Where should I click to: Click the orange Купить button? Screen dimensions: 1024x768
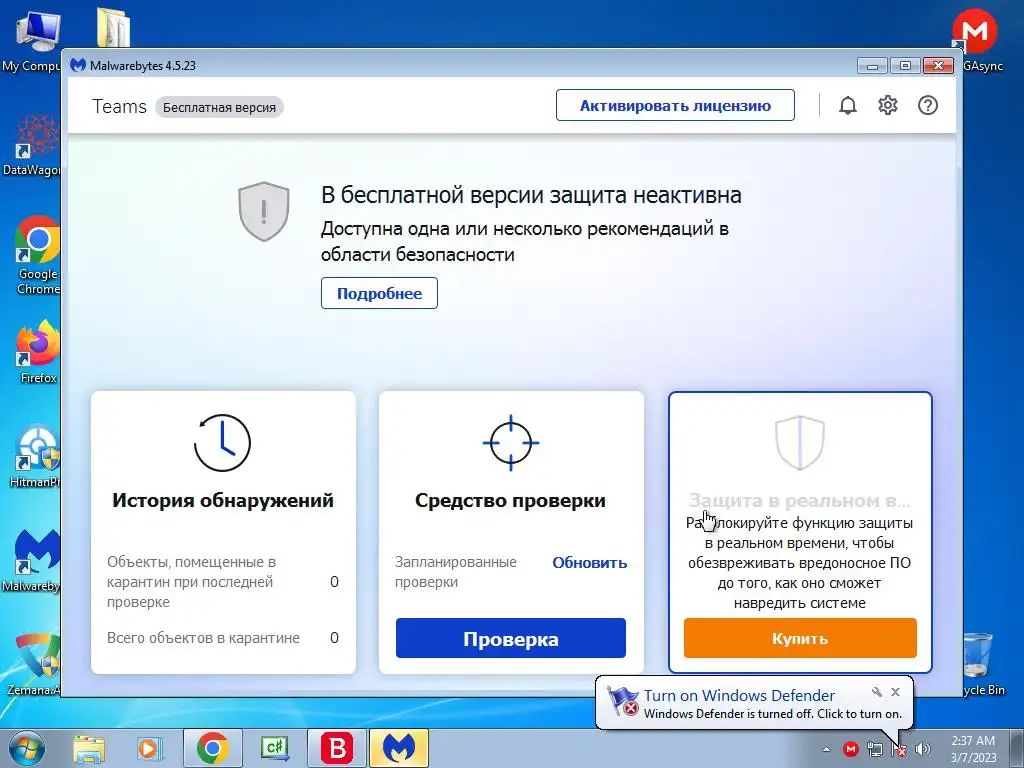click(x=800, y=638)
